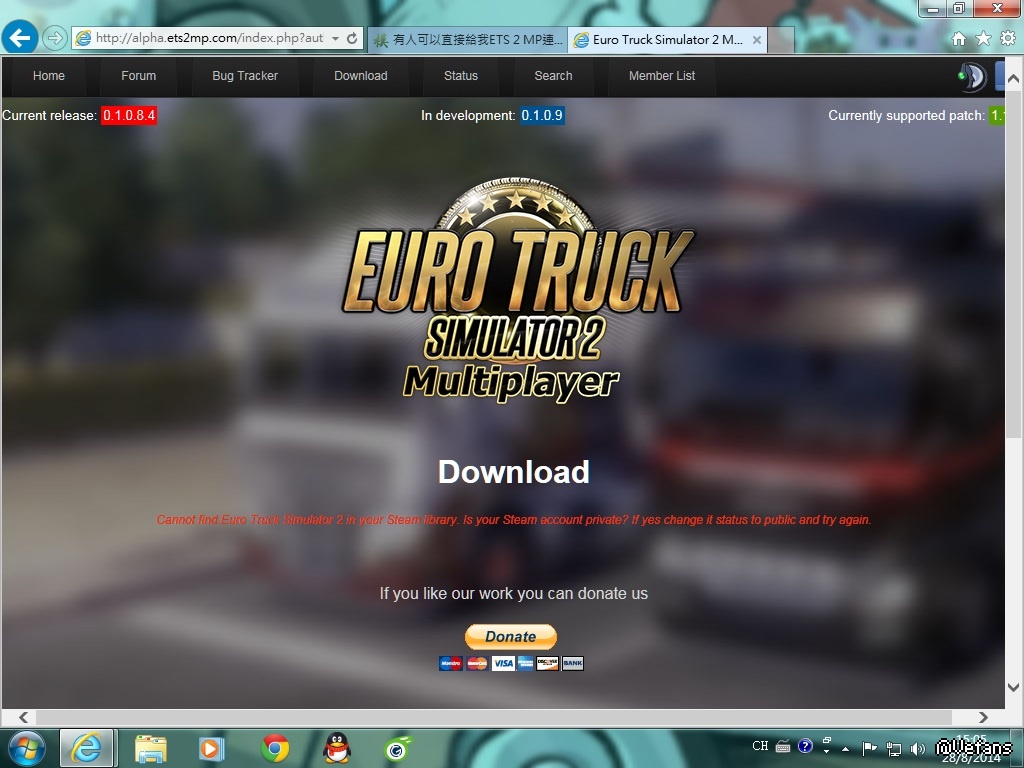
Task: Close the Euro Truck Simulator 2 tab
Action: [x=756, y=40]
